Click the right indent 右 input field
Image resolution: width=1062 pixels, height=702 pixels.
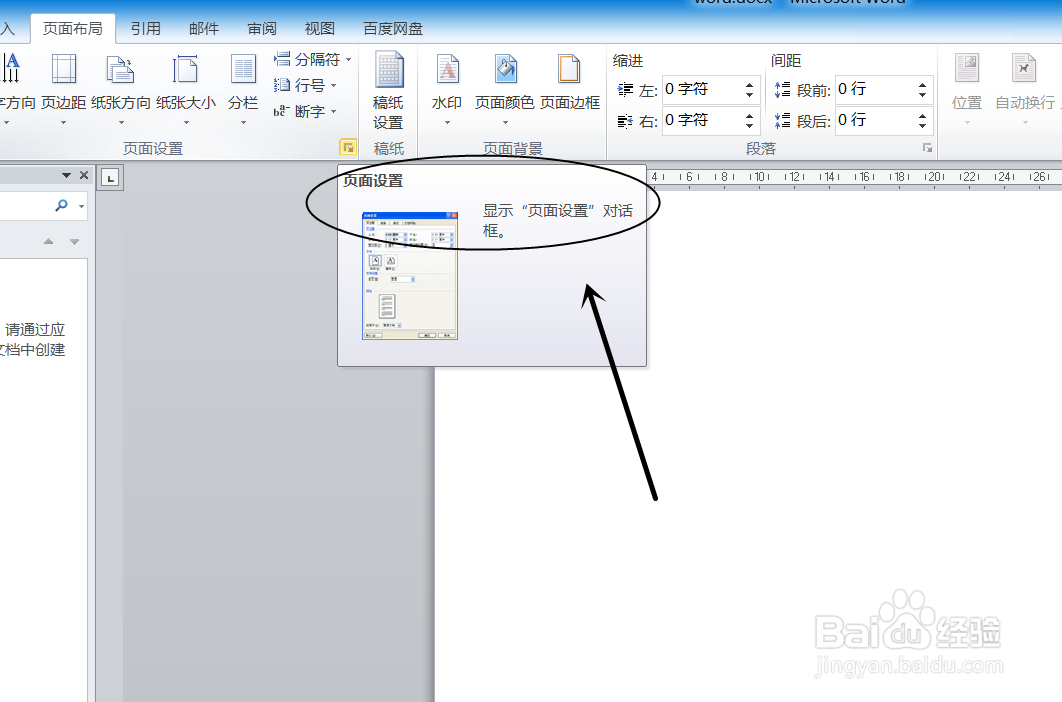[702, 121]
